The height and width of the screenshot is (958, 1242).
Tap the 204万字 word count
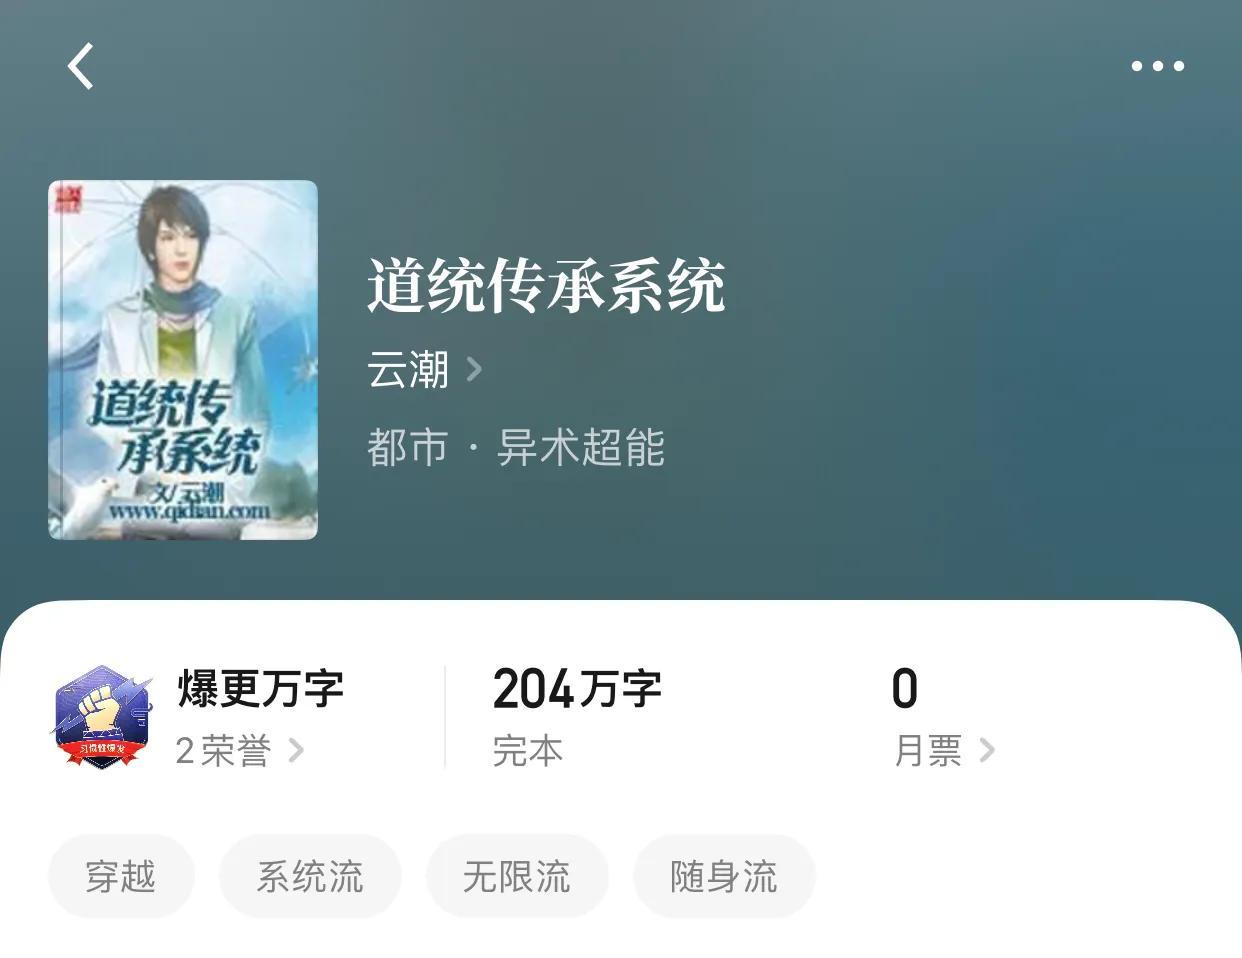pos(577,689)
